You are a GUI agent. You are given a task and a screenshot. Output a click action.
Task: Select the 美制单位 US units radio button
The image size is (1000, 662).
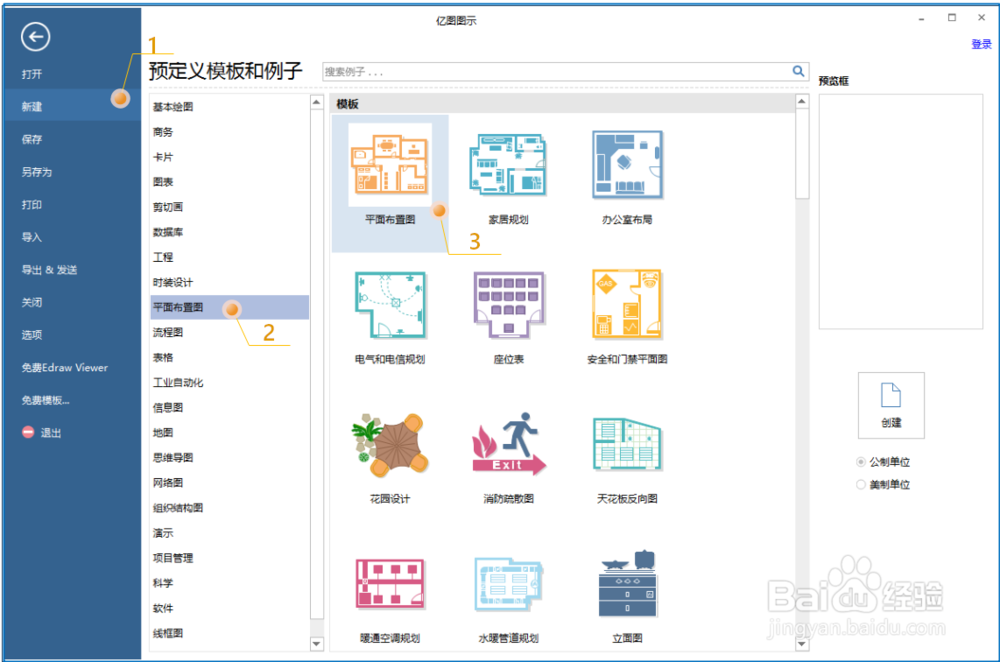861,485
